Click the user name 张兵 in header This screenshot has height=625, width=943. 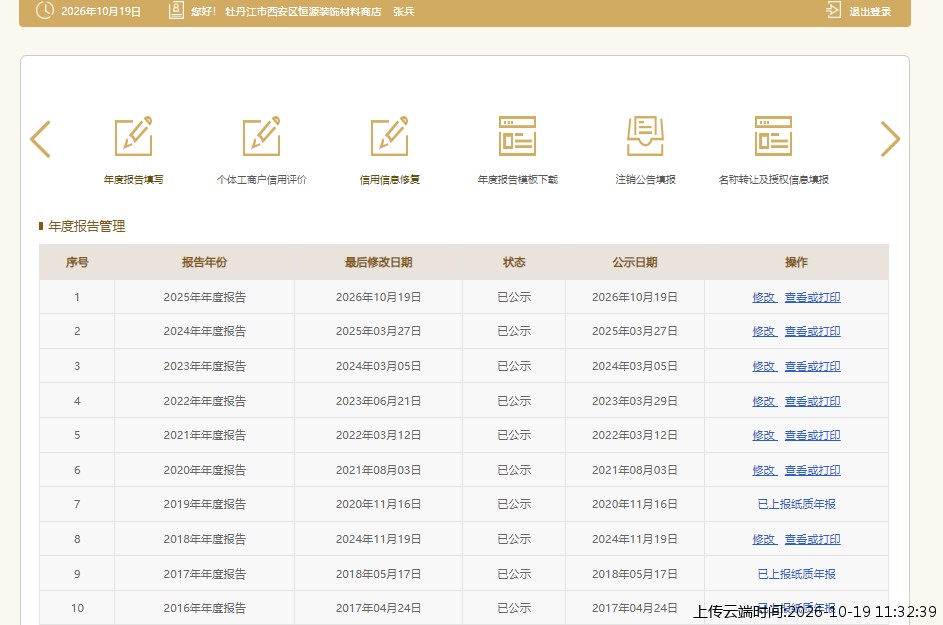(404, 11)
